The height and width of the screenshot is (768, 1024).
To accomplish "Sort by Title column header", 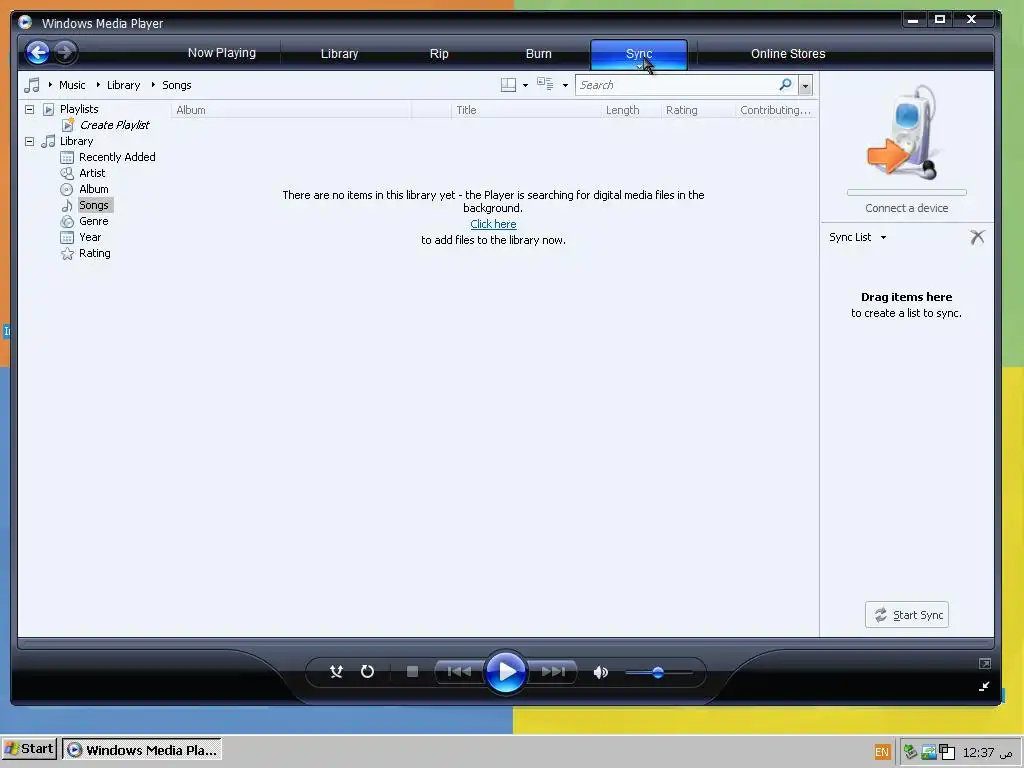I will pyautogui.click(x=526, y=110).
